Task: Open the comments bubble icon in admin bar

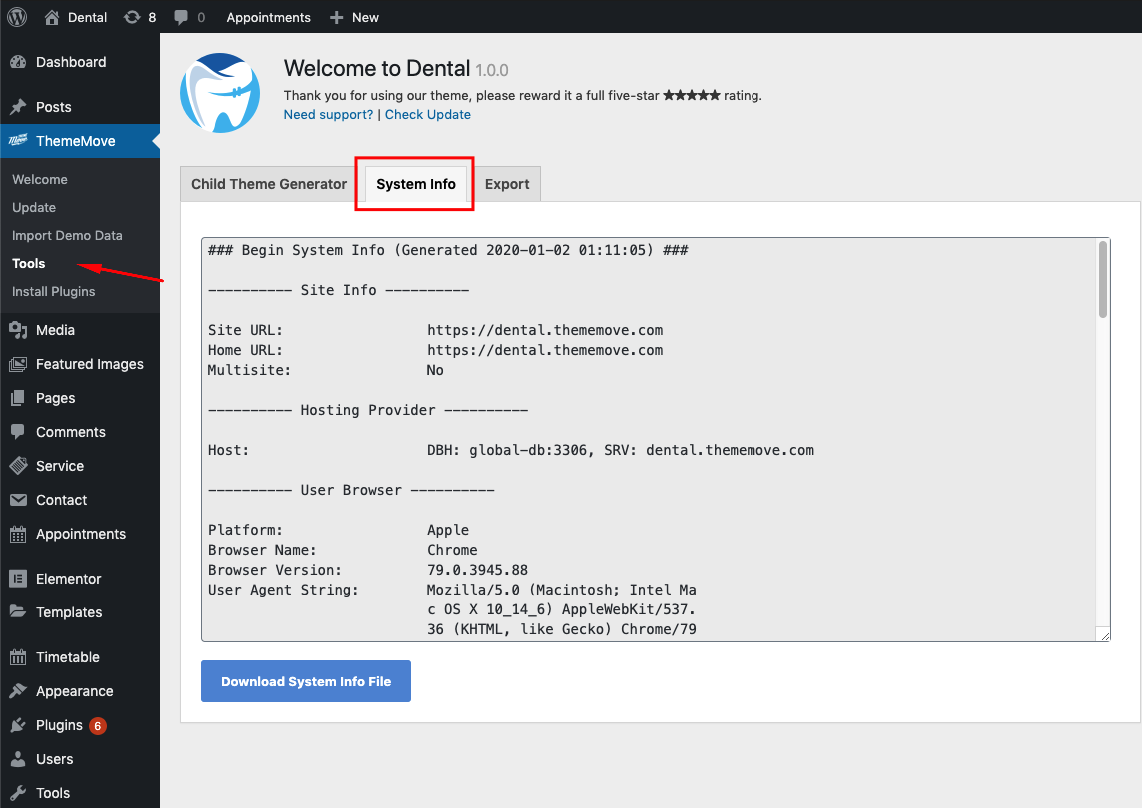Action: point(181,17)
